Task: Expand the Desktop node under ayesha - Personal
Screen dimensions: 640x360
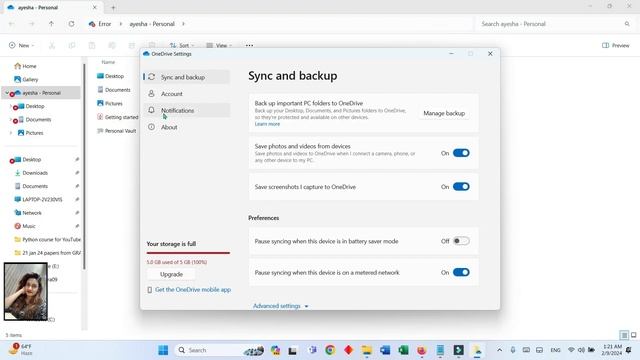Action: point(11,106)
